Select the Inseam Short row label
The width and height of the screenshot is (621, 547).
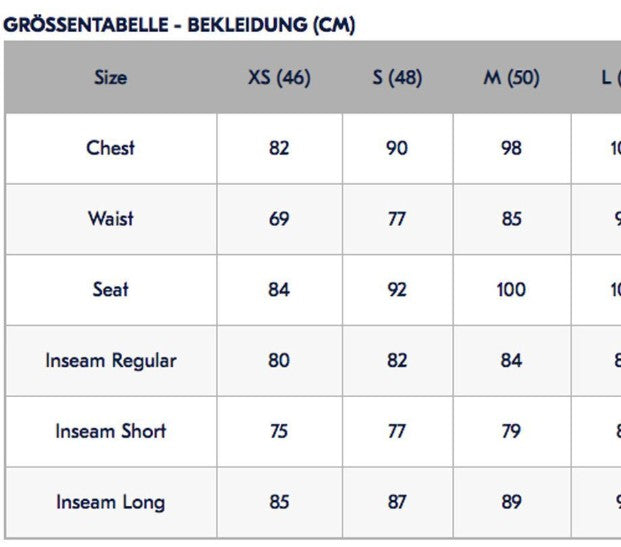coord(110,431)
